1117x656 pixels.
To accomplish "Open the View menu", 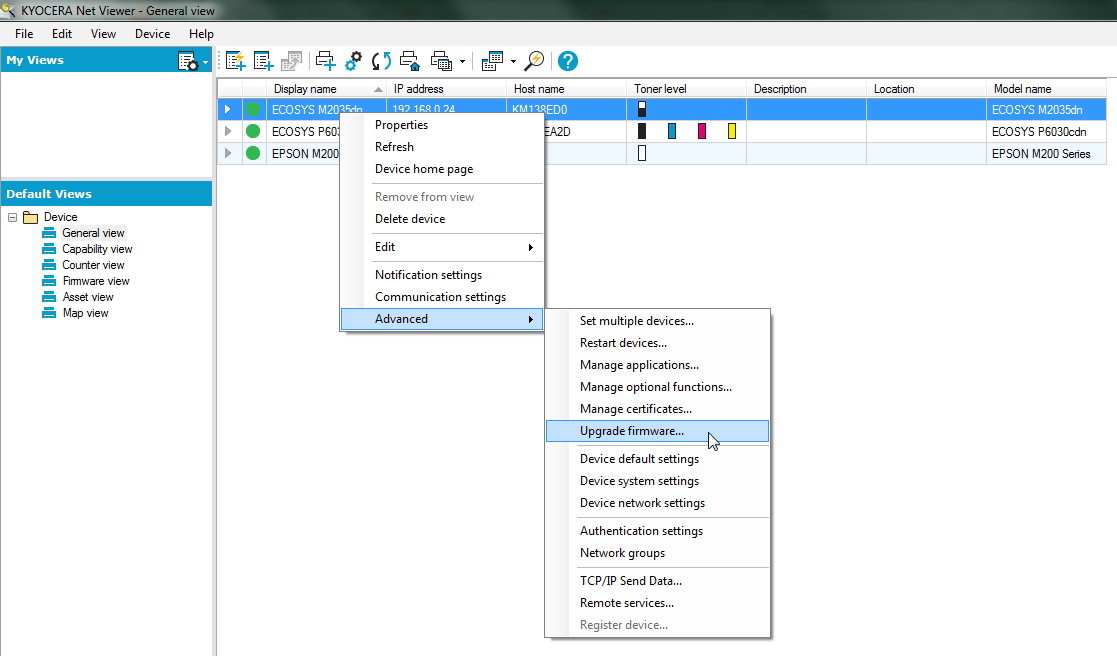I will [103, 33].
